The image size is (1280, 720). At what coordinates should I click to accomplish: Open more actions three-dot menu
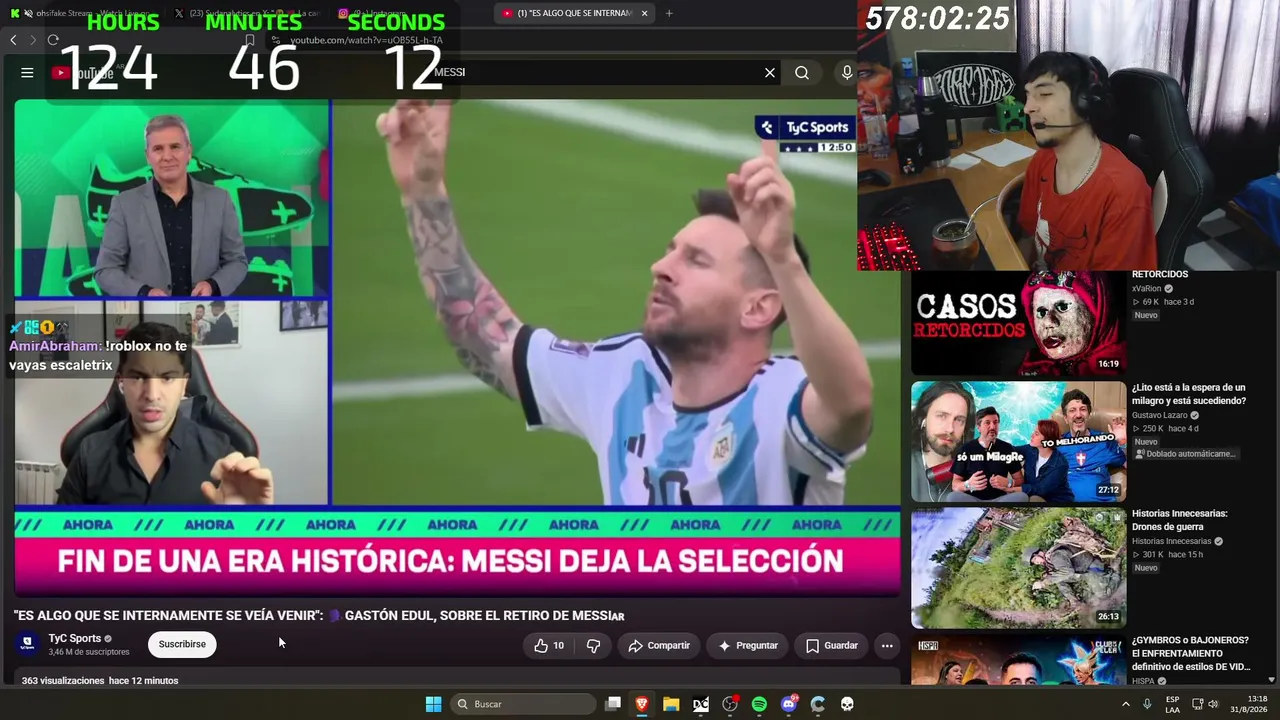pyautogui.click(x=887, y=645)
